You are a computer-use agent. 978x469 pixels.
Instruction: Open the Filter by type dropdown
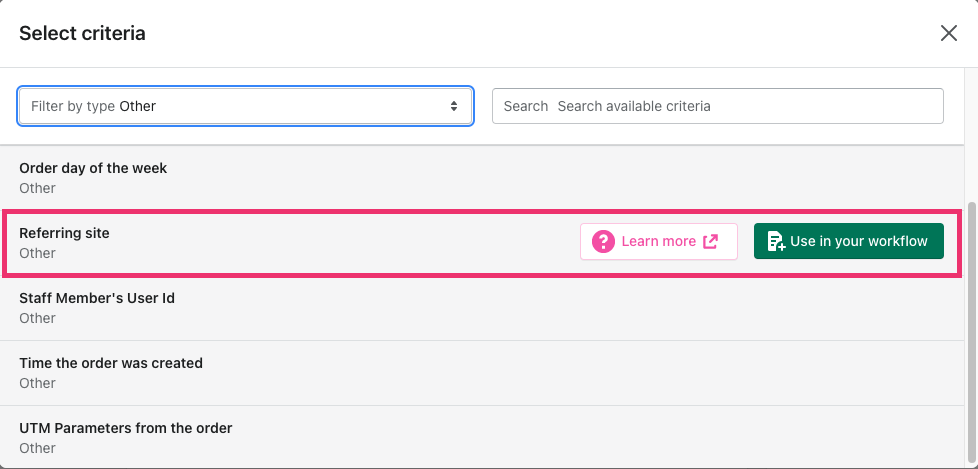(246, 106)
